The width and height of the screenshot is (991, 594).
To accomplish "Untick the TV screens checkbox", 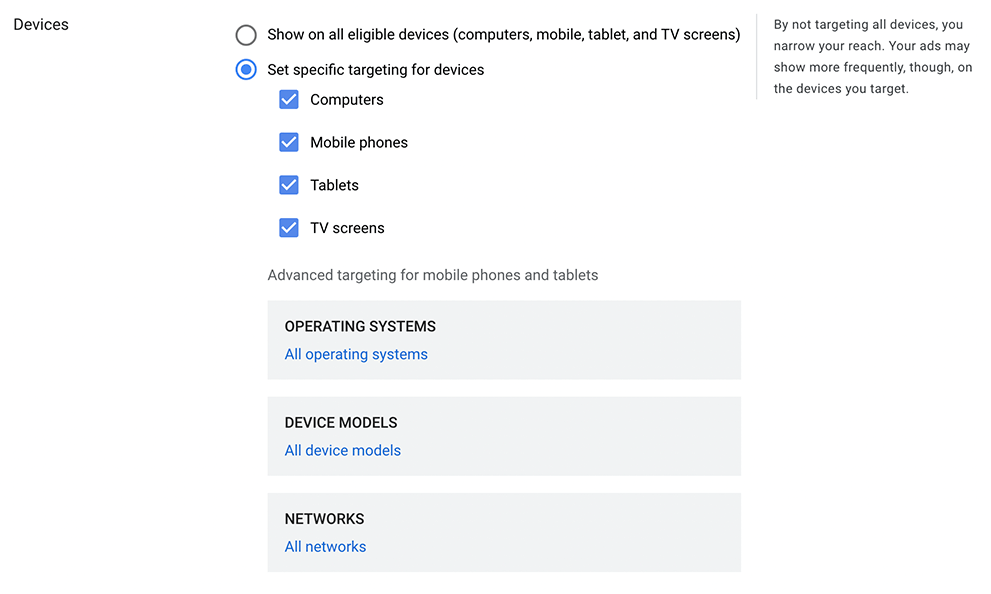I will pyautogui.click(x=289, y=228).
